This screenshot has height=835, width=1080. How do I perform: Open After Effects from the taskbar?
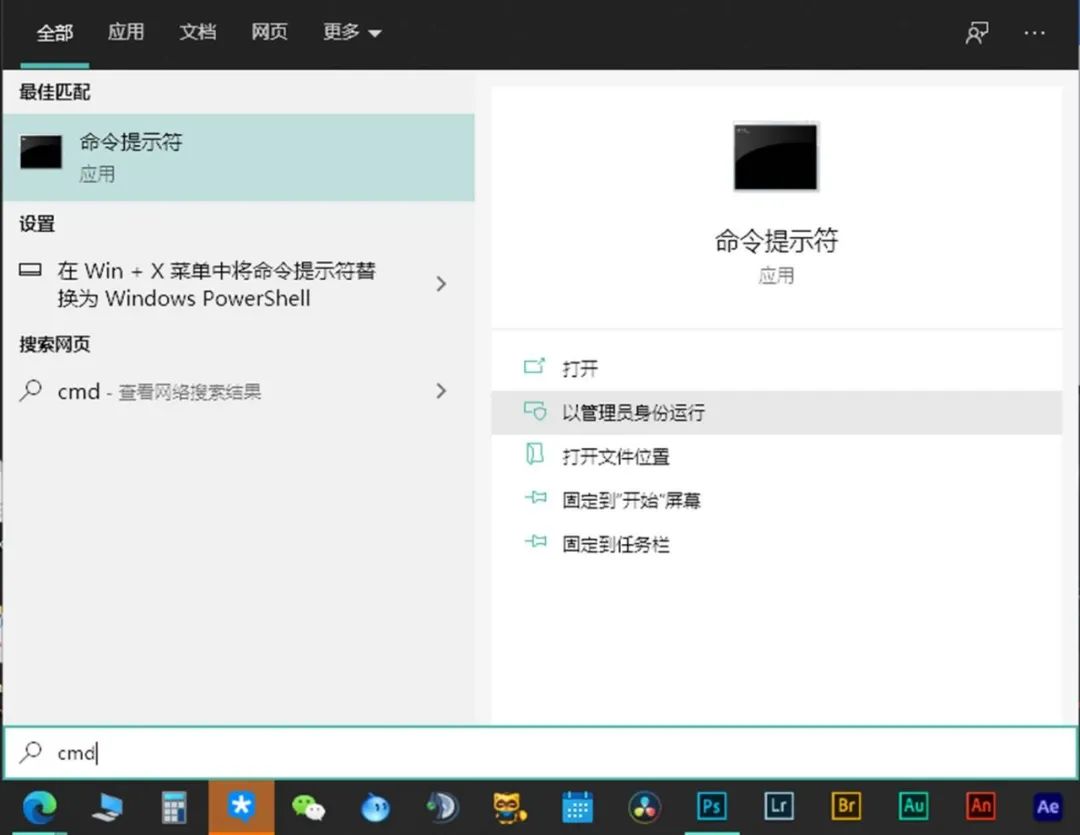1047,807
